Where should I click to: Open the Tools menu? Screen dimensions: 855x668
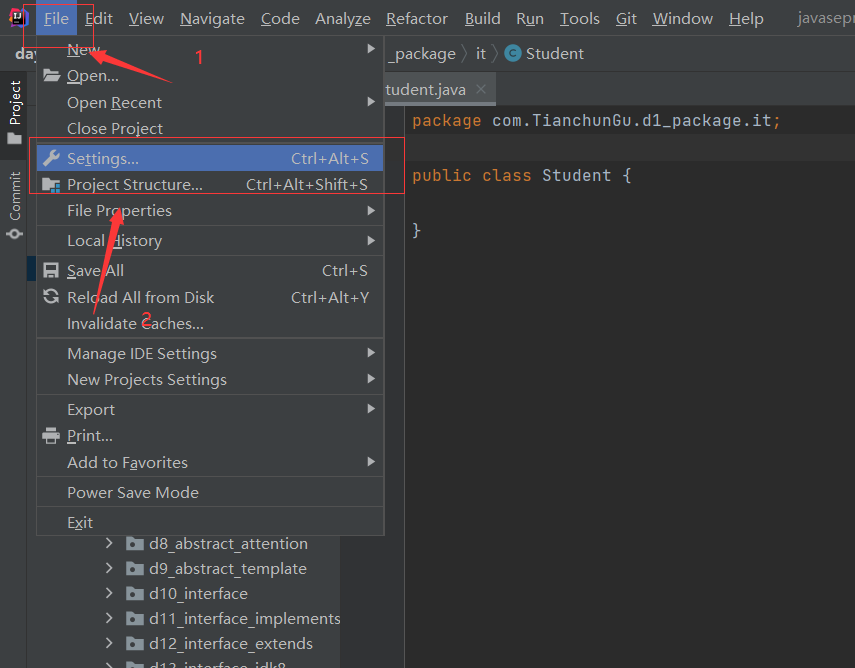tap(579, 19)
